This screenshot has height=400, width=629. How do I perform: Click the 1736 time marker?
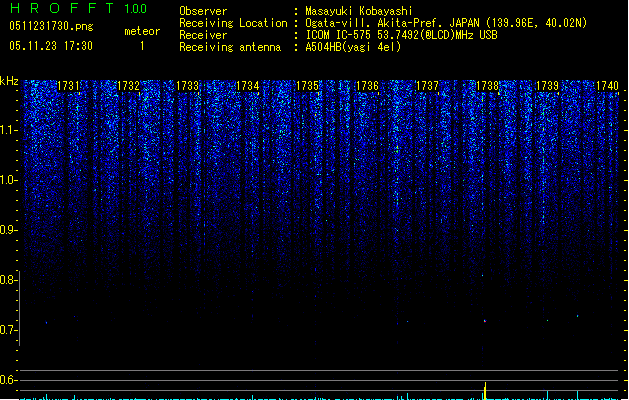367,86
